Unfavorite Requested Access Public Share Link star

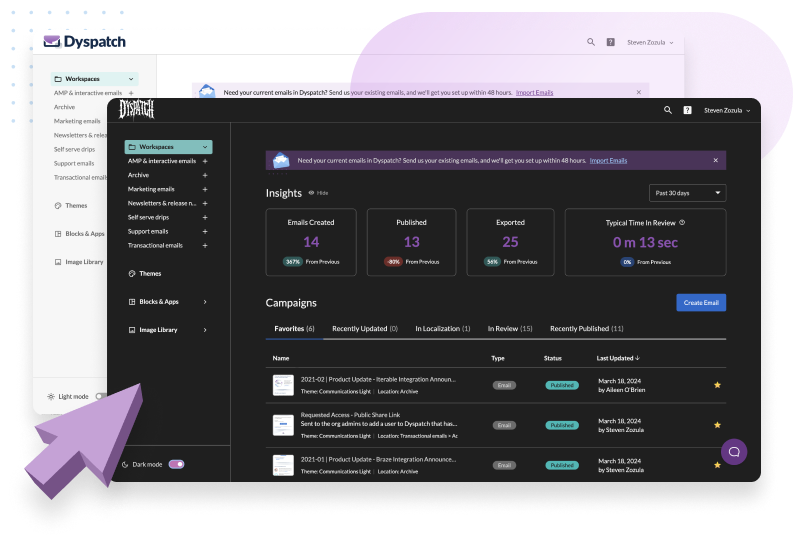point(717,425)
